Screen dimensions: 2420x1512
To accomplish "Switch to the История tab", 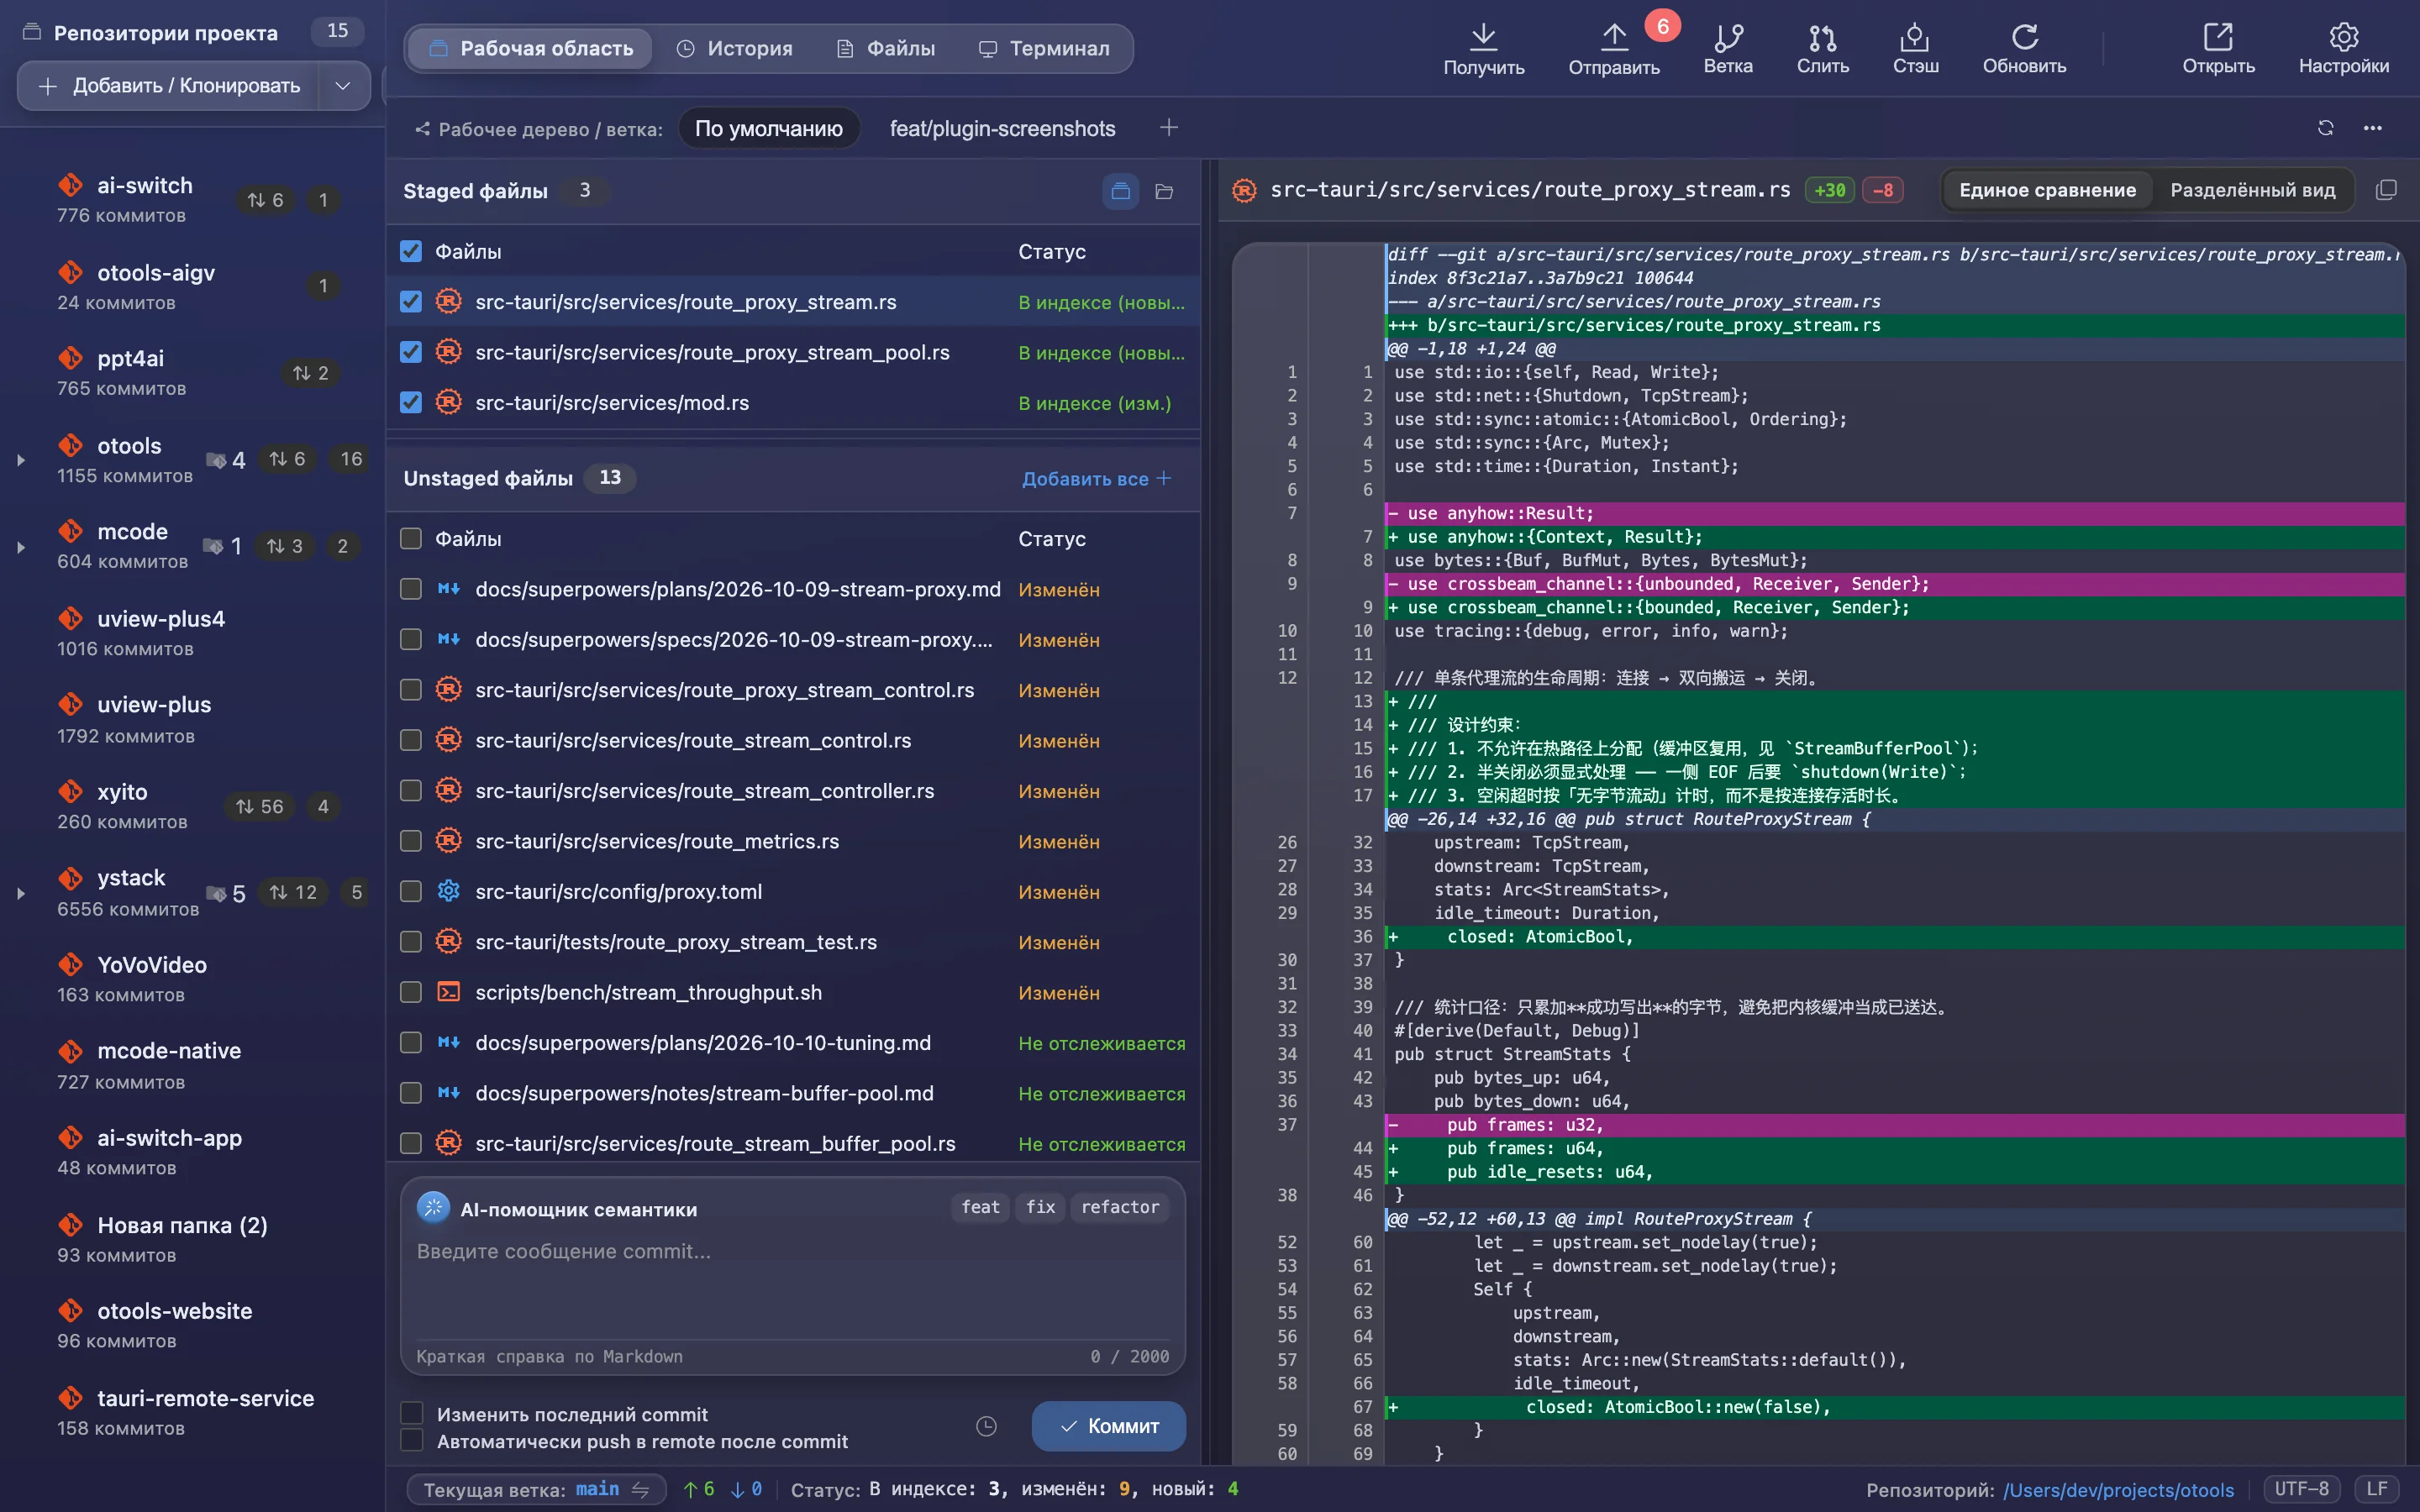I will [x=735, y=48].
